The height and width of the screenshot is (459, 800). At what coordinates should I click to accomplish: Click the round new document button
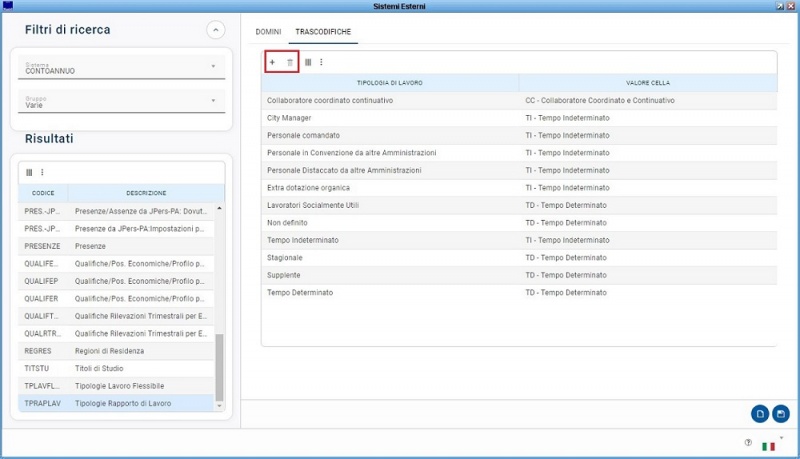coord(760,414)
